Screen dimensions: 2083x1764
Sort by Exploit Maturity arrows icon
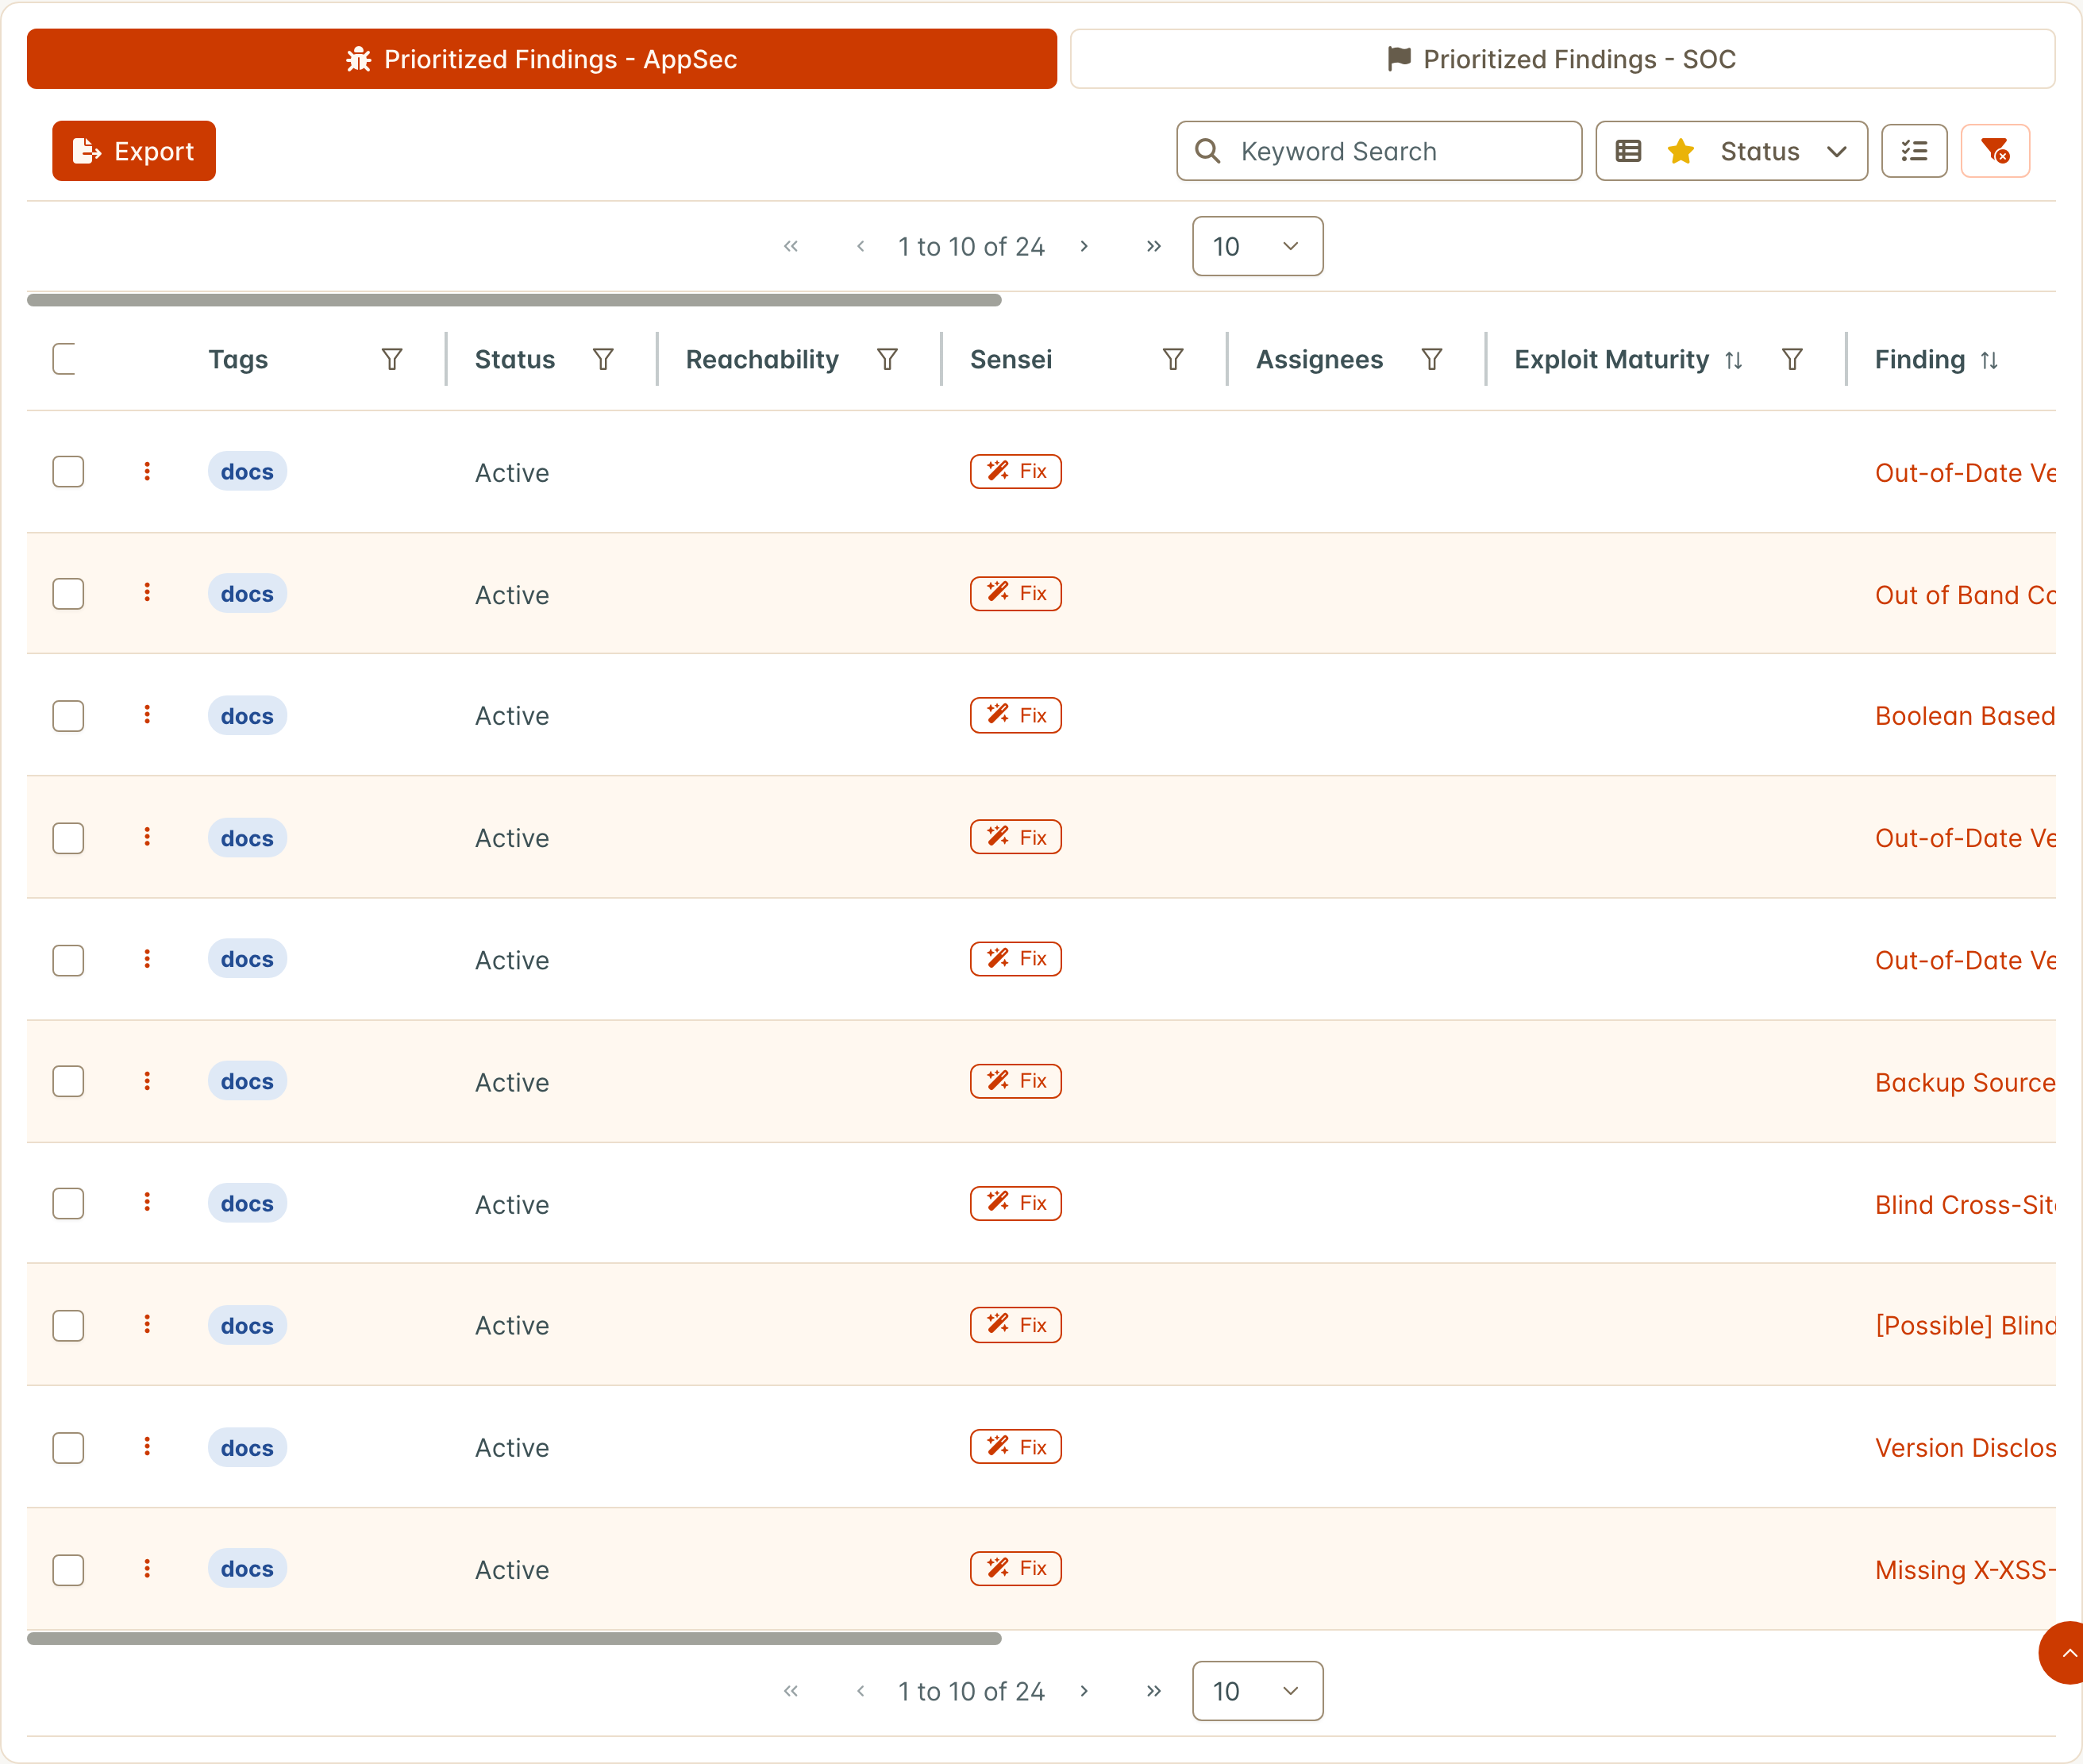tap(1734, 360)
